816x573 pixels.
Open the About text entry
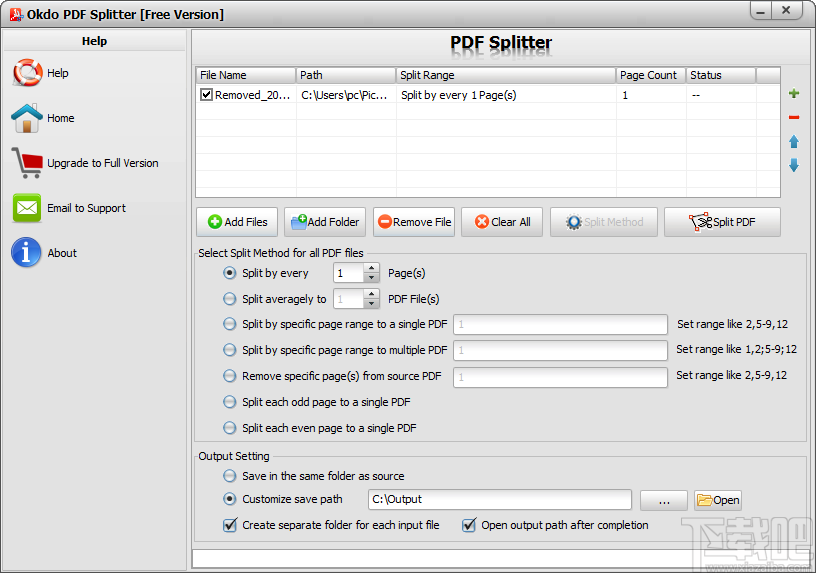tap(62, 253)
